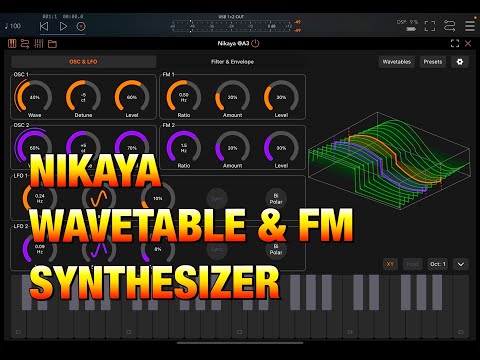The image size is (480, 360).
Task: Open the hamburger main menu
Action: click(470, 26)
